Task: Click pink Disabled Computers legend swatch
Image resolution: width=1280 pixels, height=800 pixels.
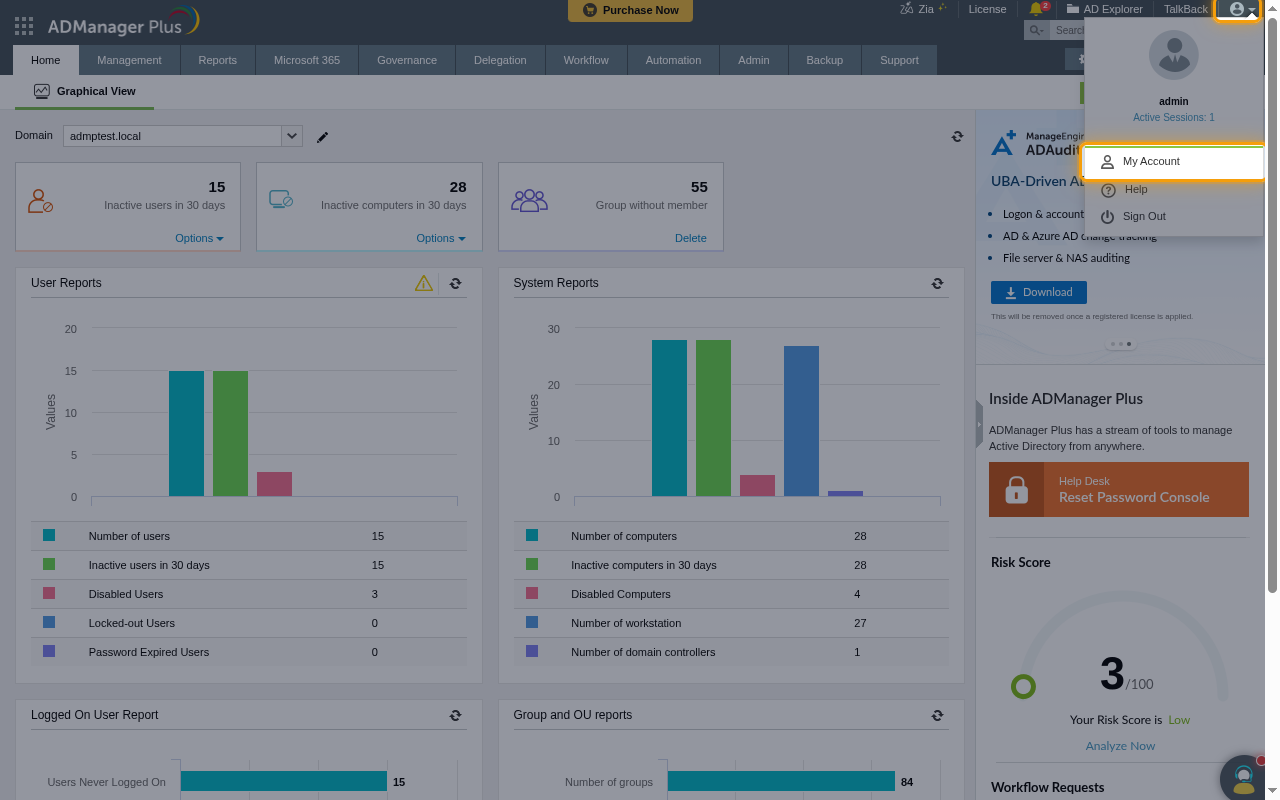Action: [x=532, y=593]
